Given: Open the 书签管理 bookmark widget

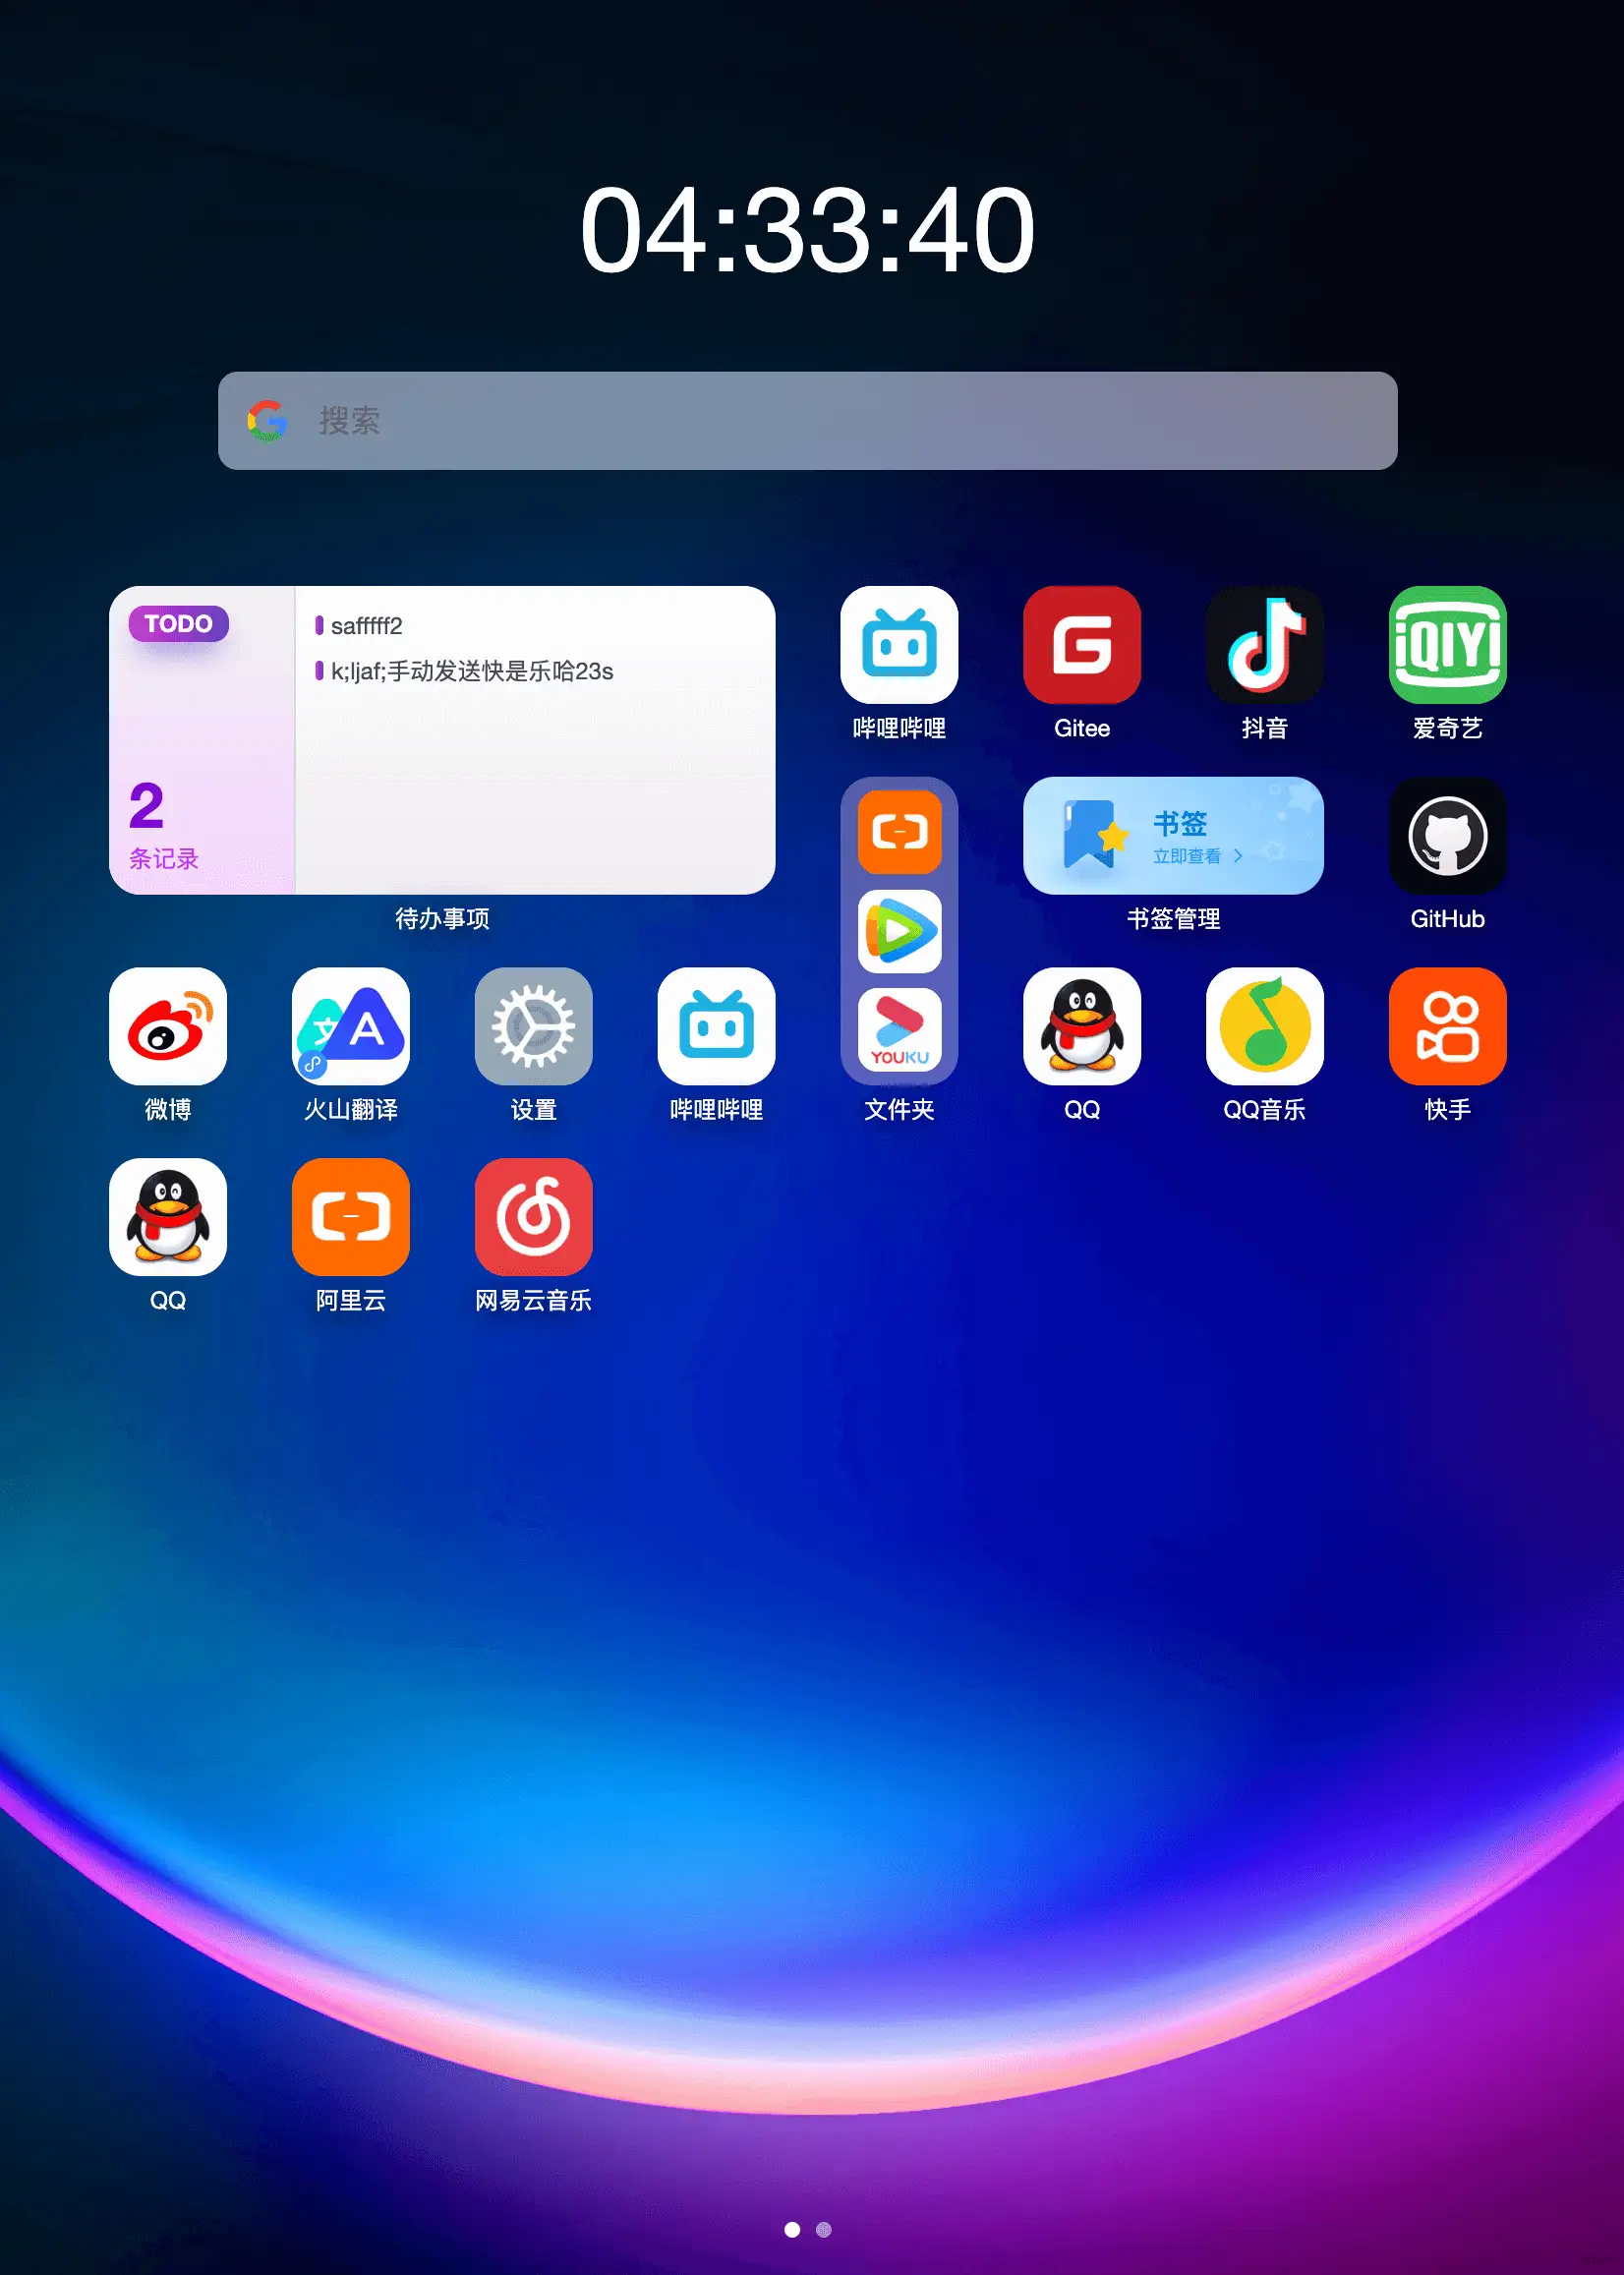Looking at the screenshot, I should point(1174,836).
